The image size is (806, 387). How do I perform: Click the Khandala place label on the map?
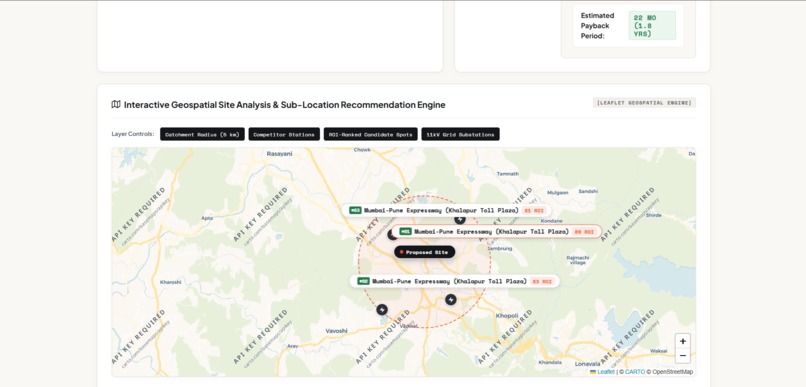pyautogui.click(x=549, y=362)
